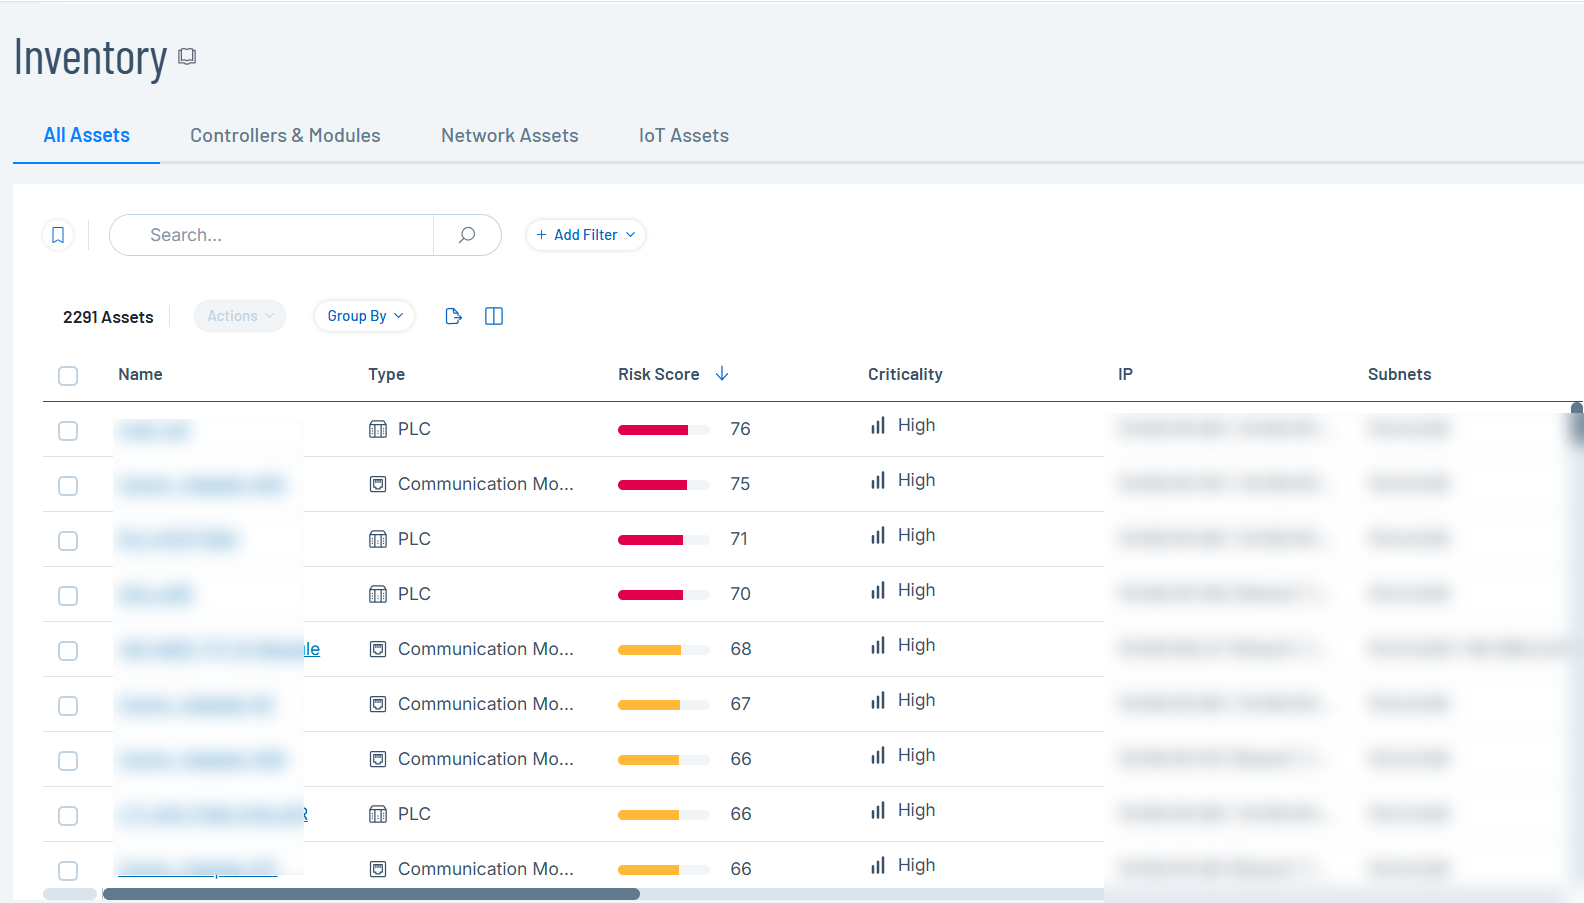The image size is (1584, 903).
Task: Switch to Controllers & Modules tab
Action: [285, 136]
